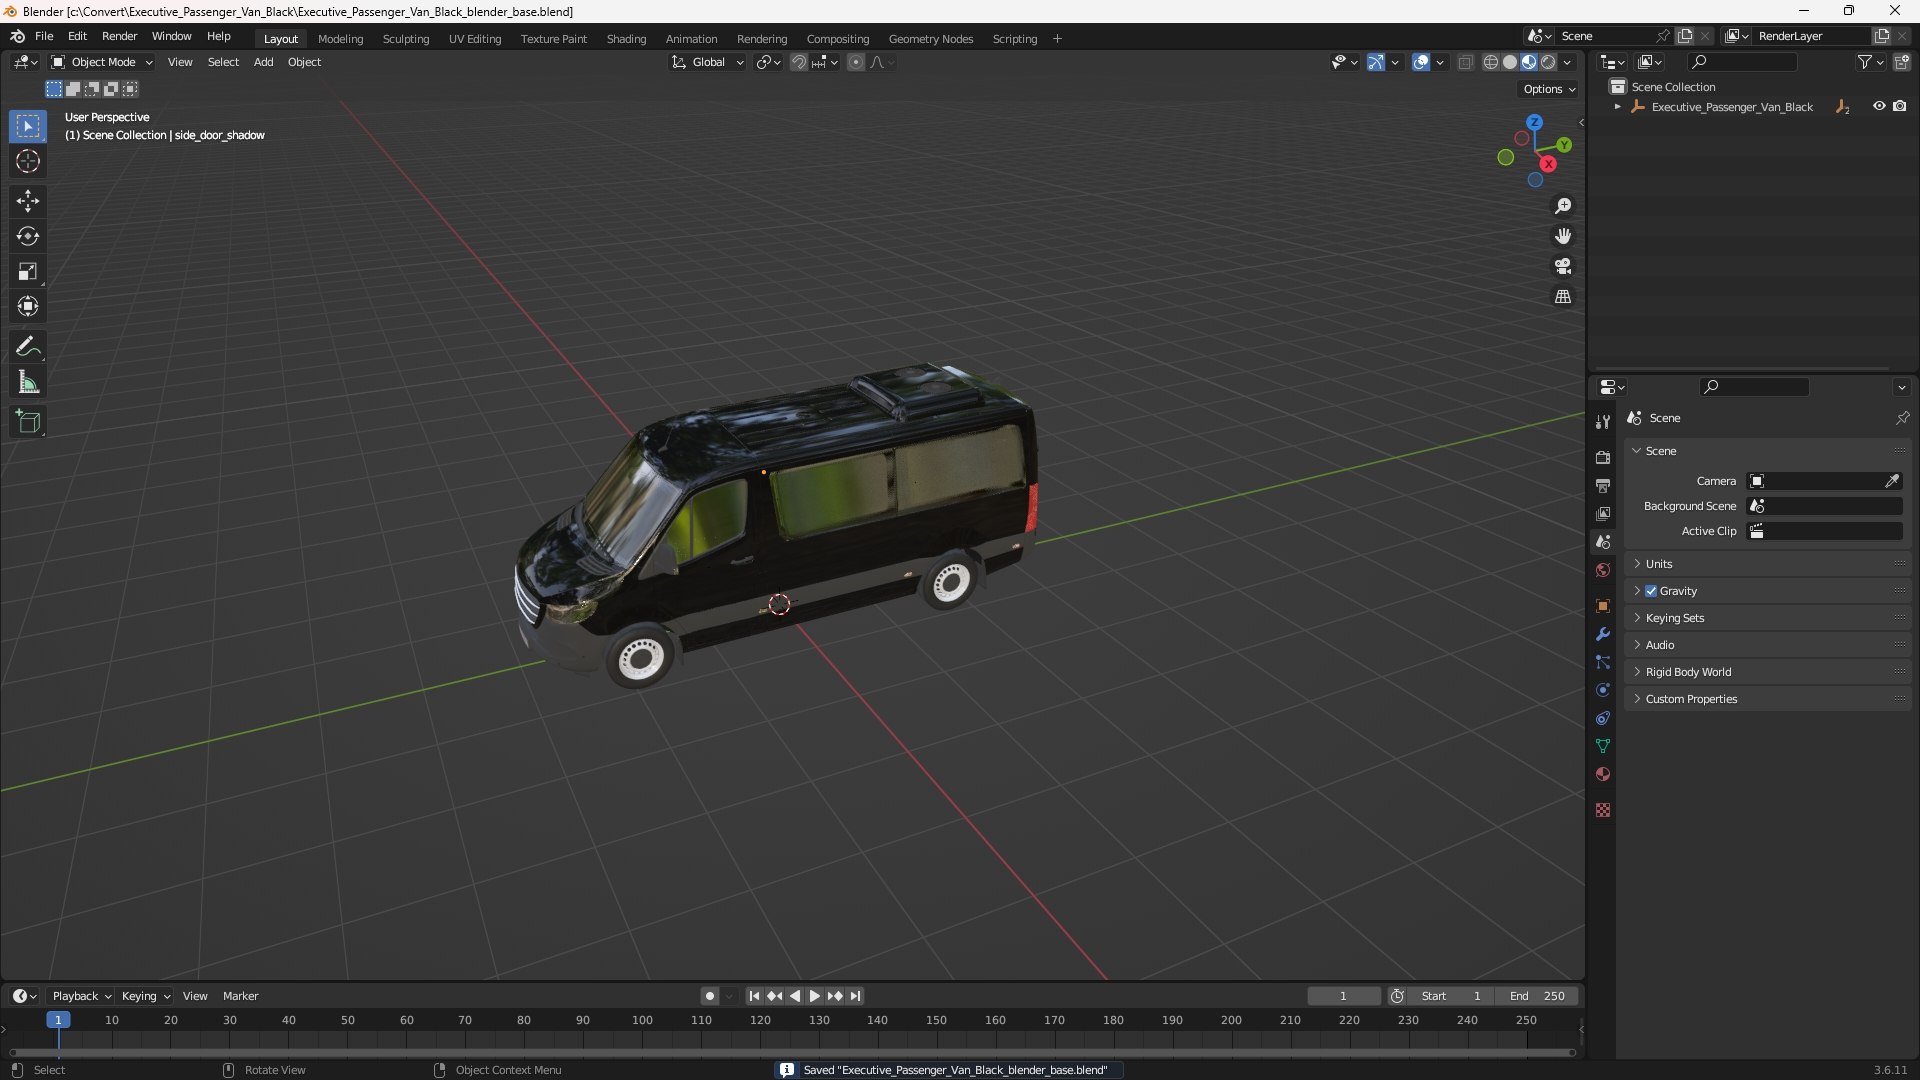The width and height of the screenshot is (1920, 1080).
Task: Click the pan view hand icon
Action: click(x=1563, y=236)
